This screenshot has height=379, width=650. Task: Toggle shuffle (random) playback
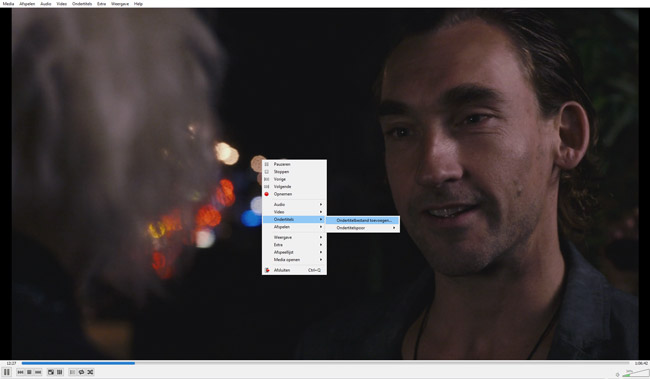(x=90, y=372)
